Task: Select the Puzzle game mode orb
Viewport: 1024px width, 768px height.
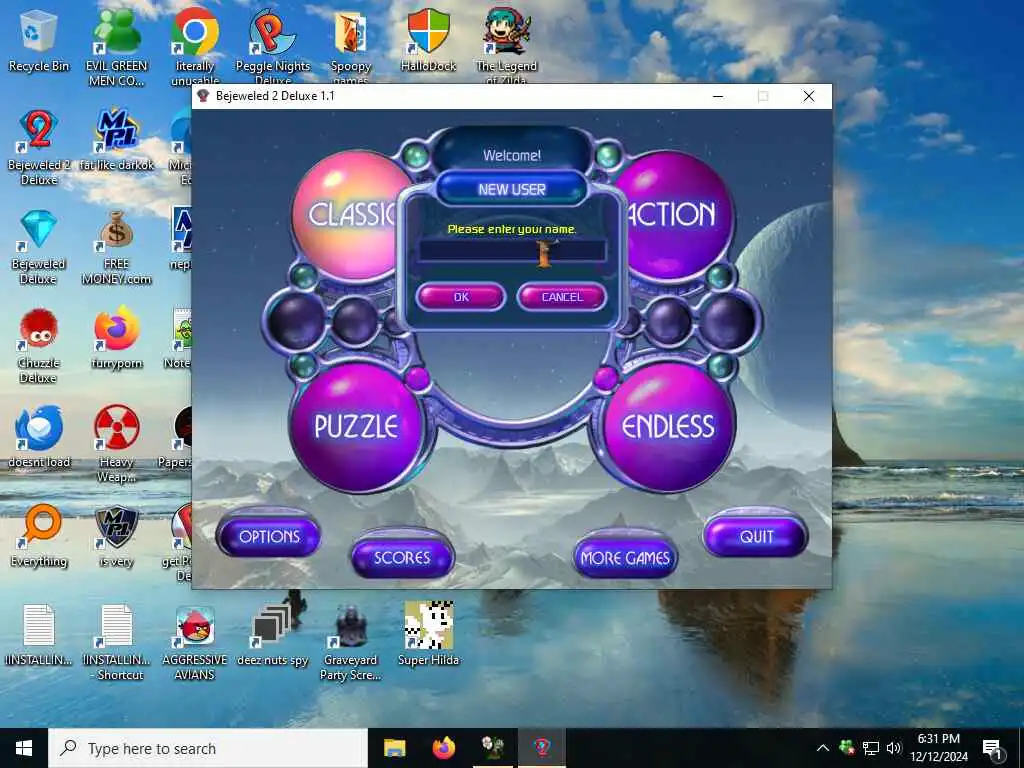Action: [x=356, y=426]
